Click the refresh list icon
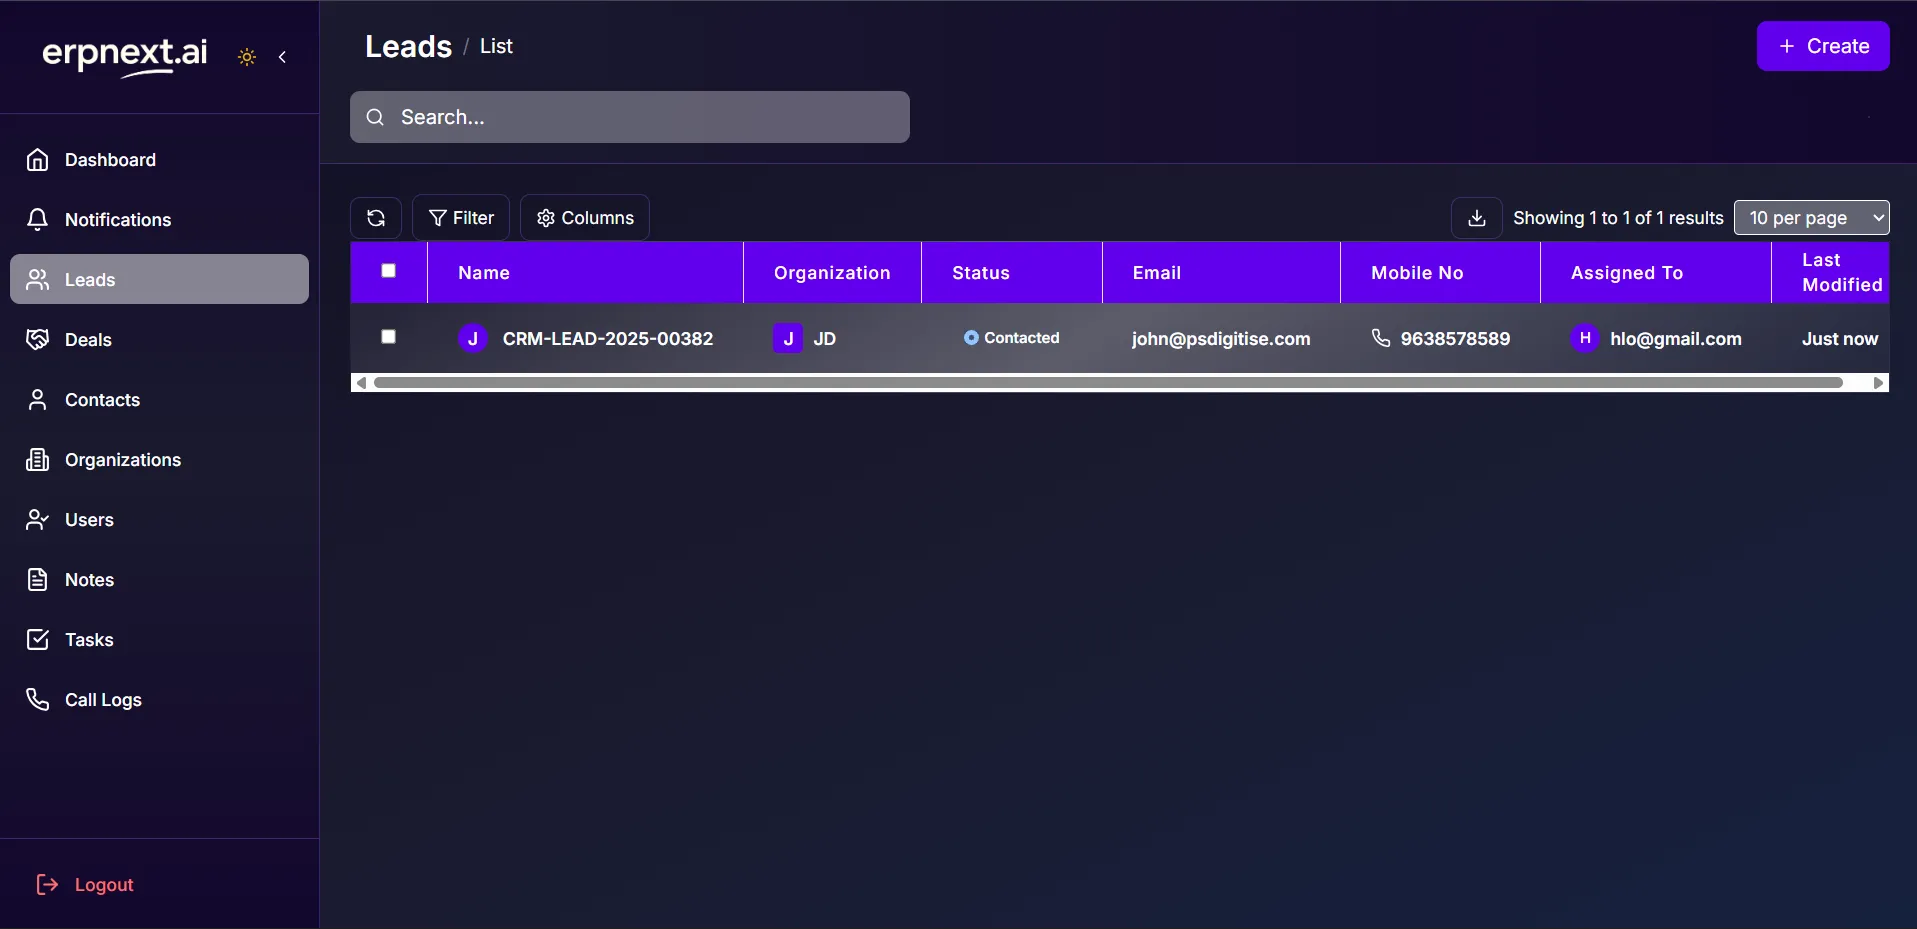 pos(376,218)
